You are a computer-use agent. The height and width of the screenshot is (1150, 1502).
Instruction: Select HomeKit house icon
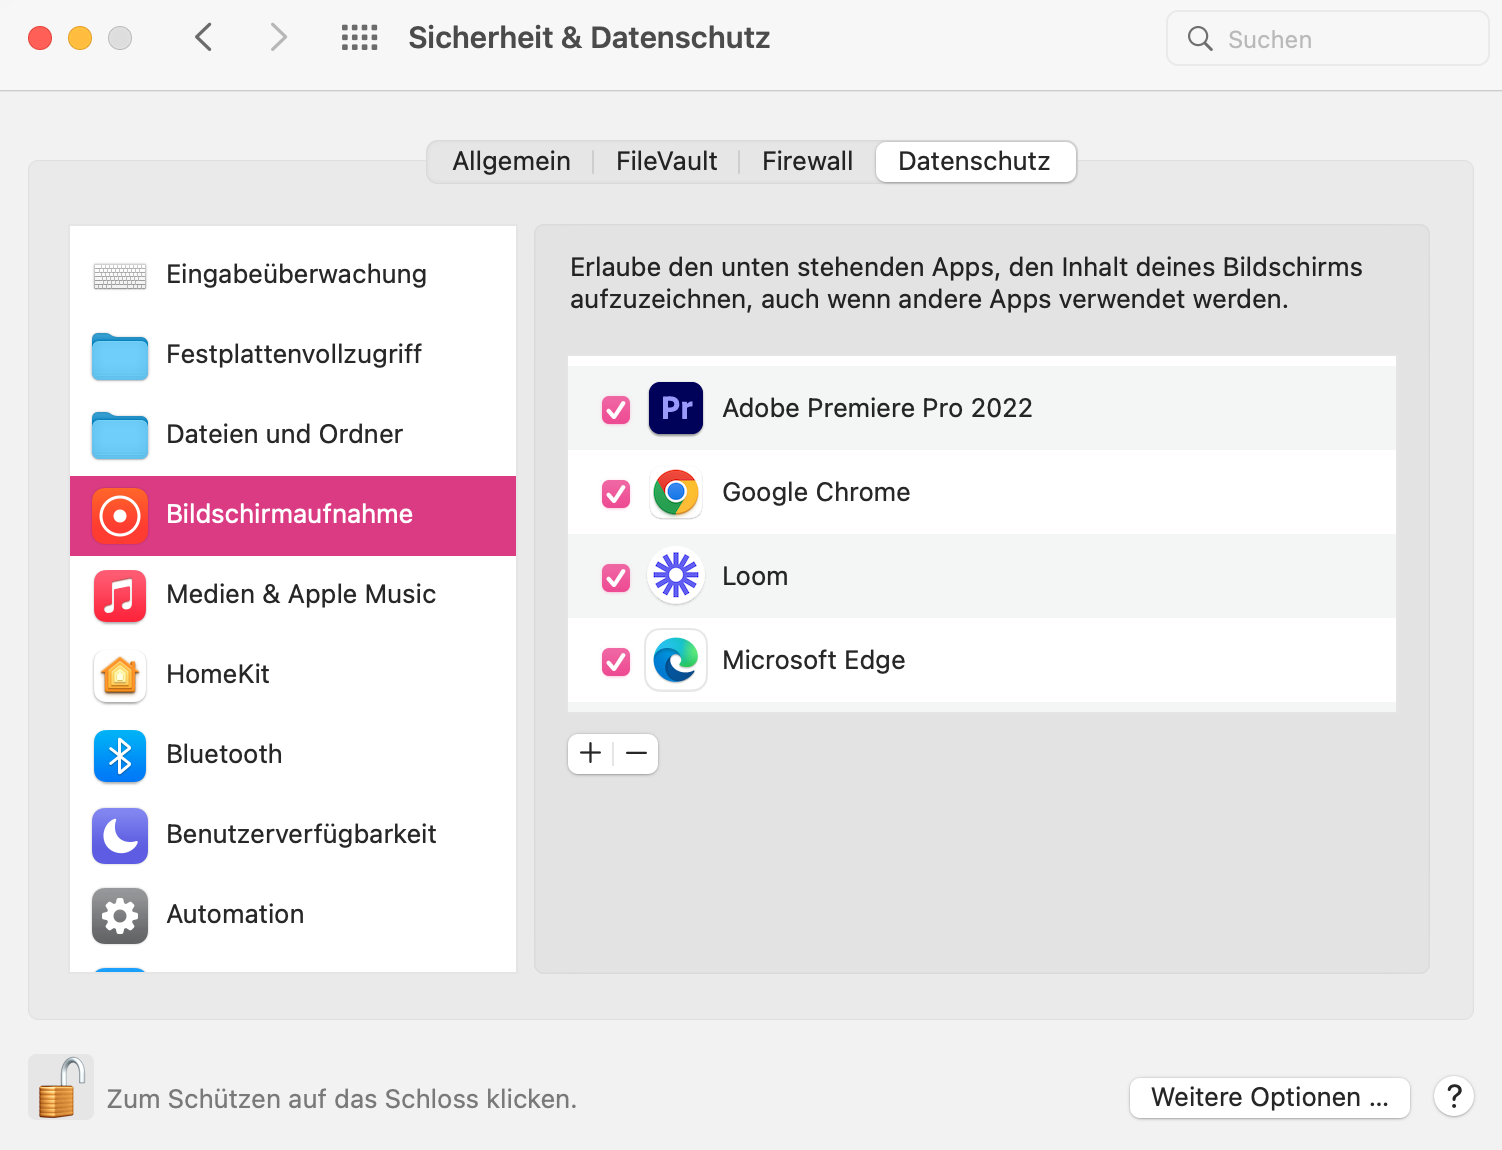point(120,675)
